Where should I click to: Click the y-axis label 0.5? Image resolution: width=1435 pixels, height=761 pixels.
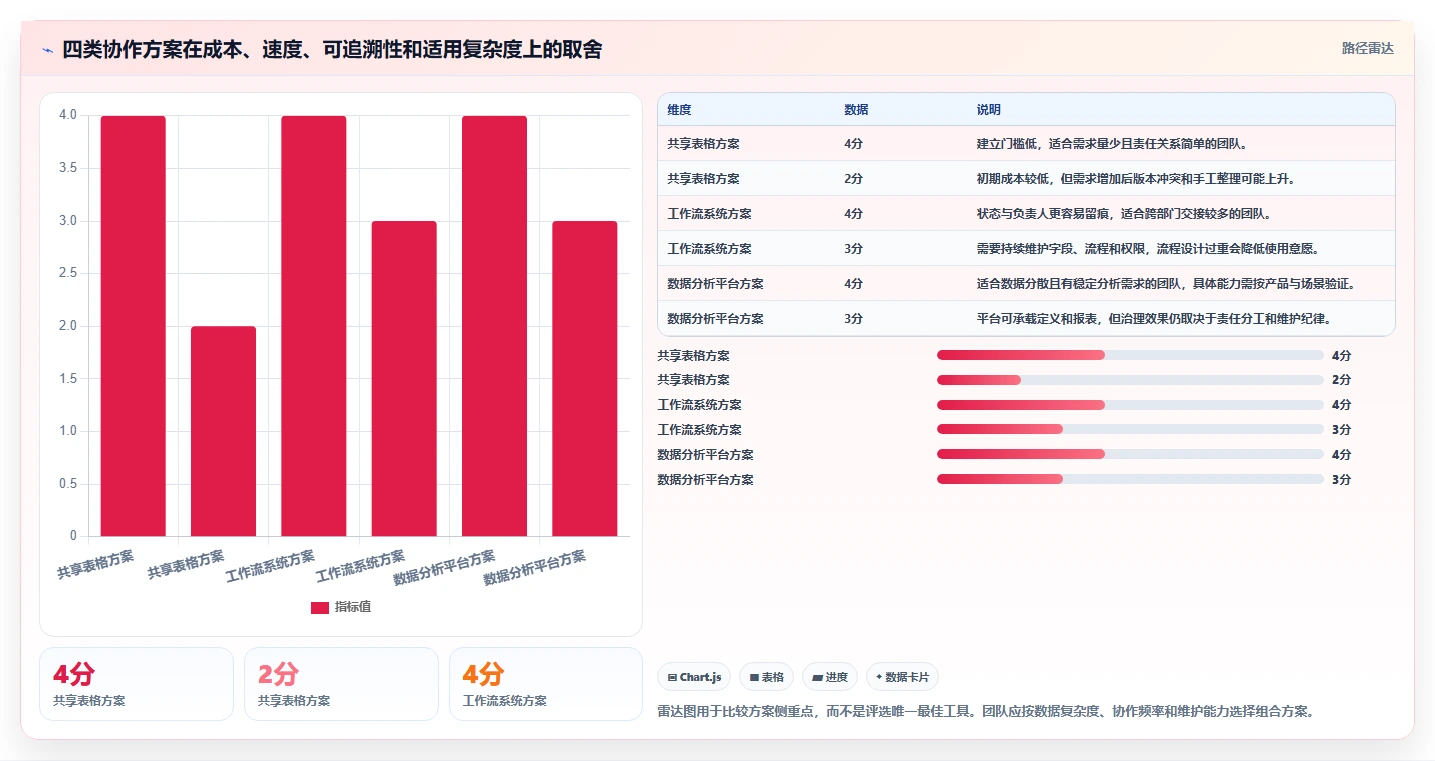pos(68,484)
